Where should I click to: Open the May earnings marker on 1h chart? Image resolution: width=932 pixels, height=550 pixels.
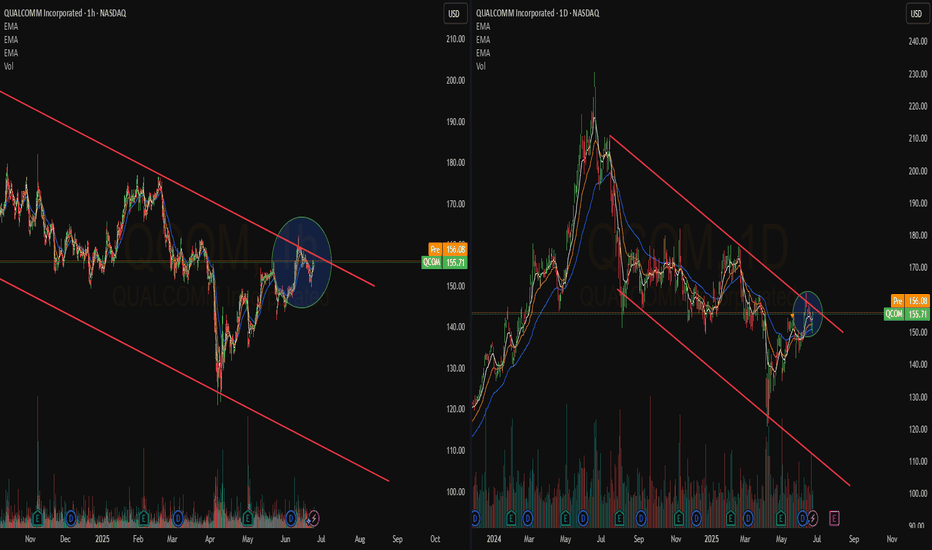pos(247,518)
